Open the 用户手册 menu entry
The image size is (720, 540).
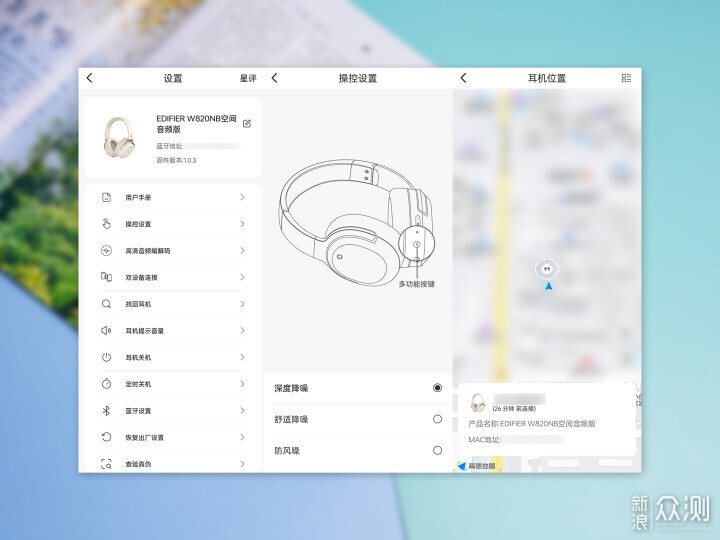pyautogui.click(x=173, y=197)
